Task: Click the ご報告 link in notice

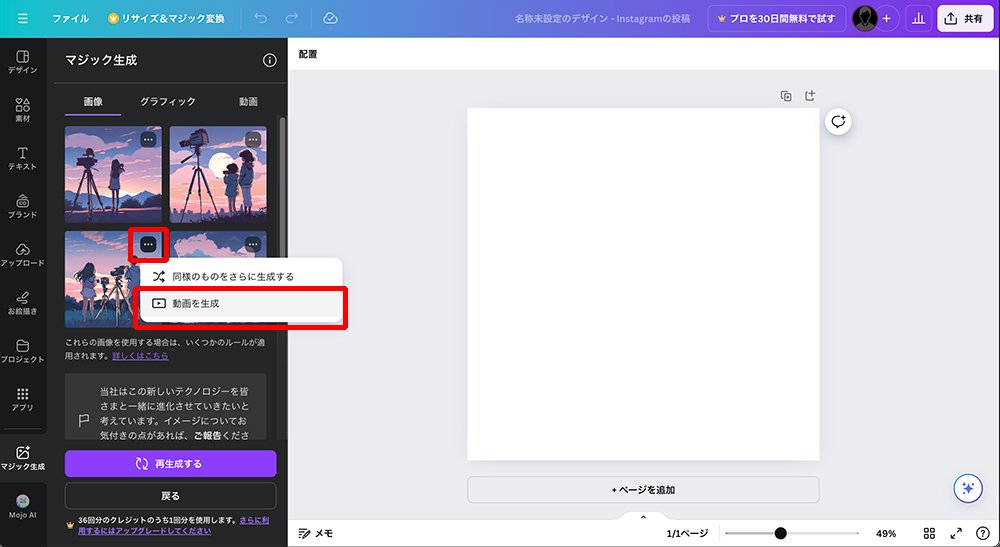Action: click(x=207, y=436)
